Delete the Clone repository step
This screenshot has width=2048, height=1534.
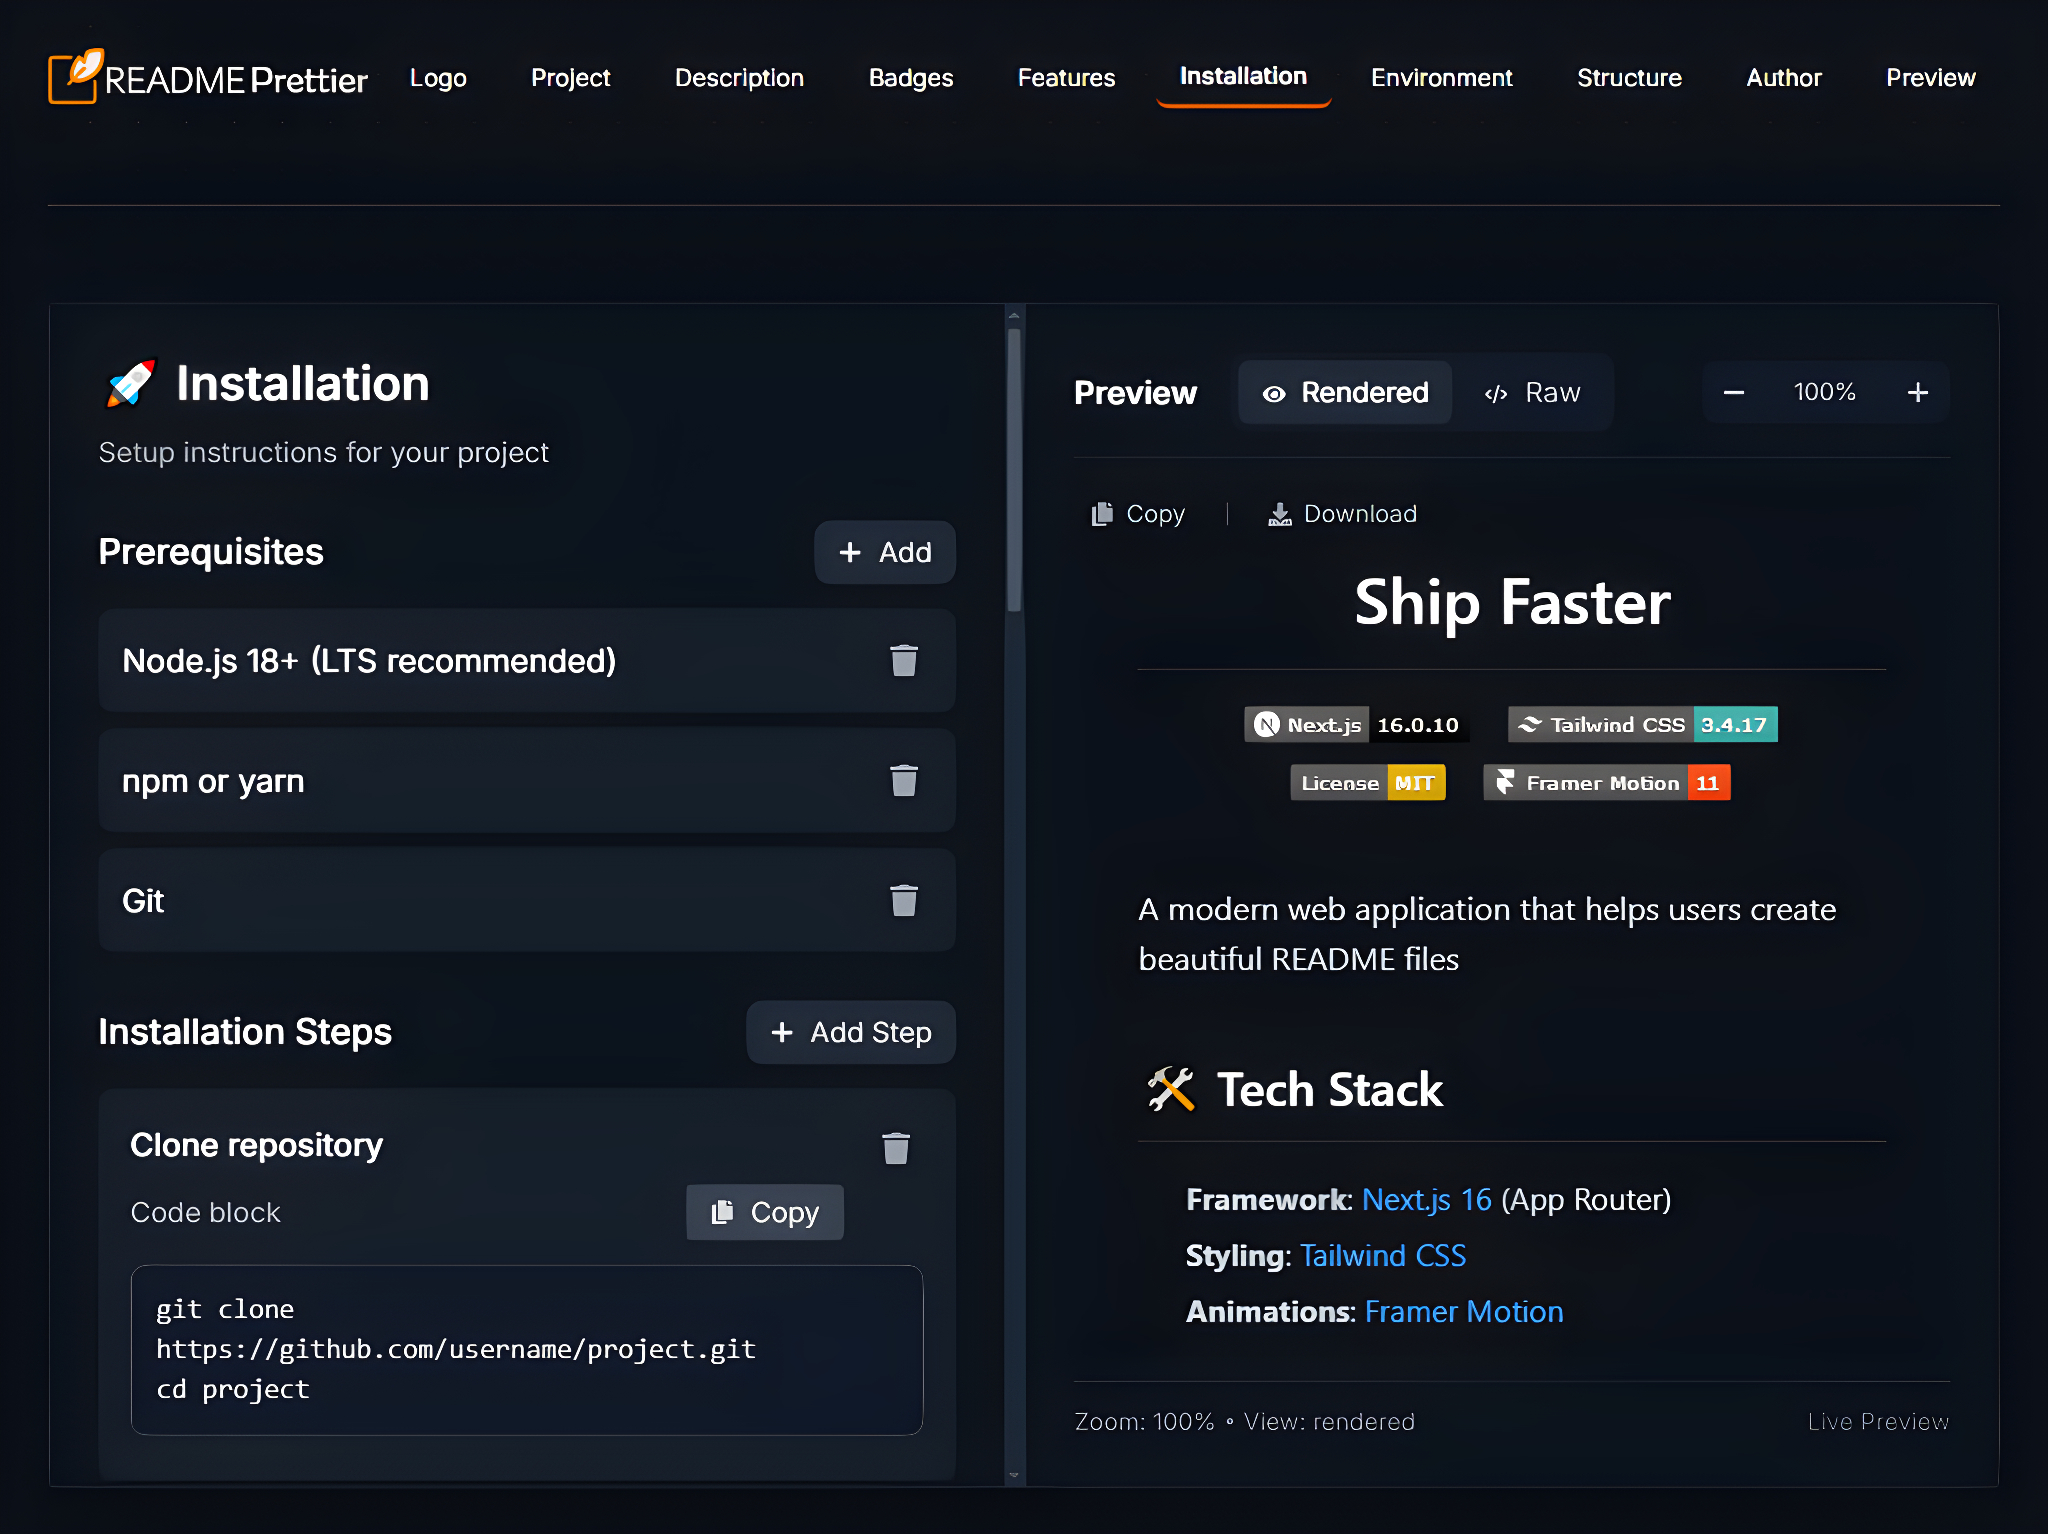pos(895,1148)
